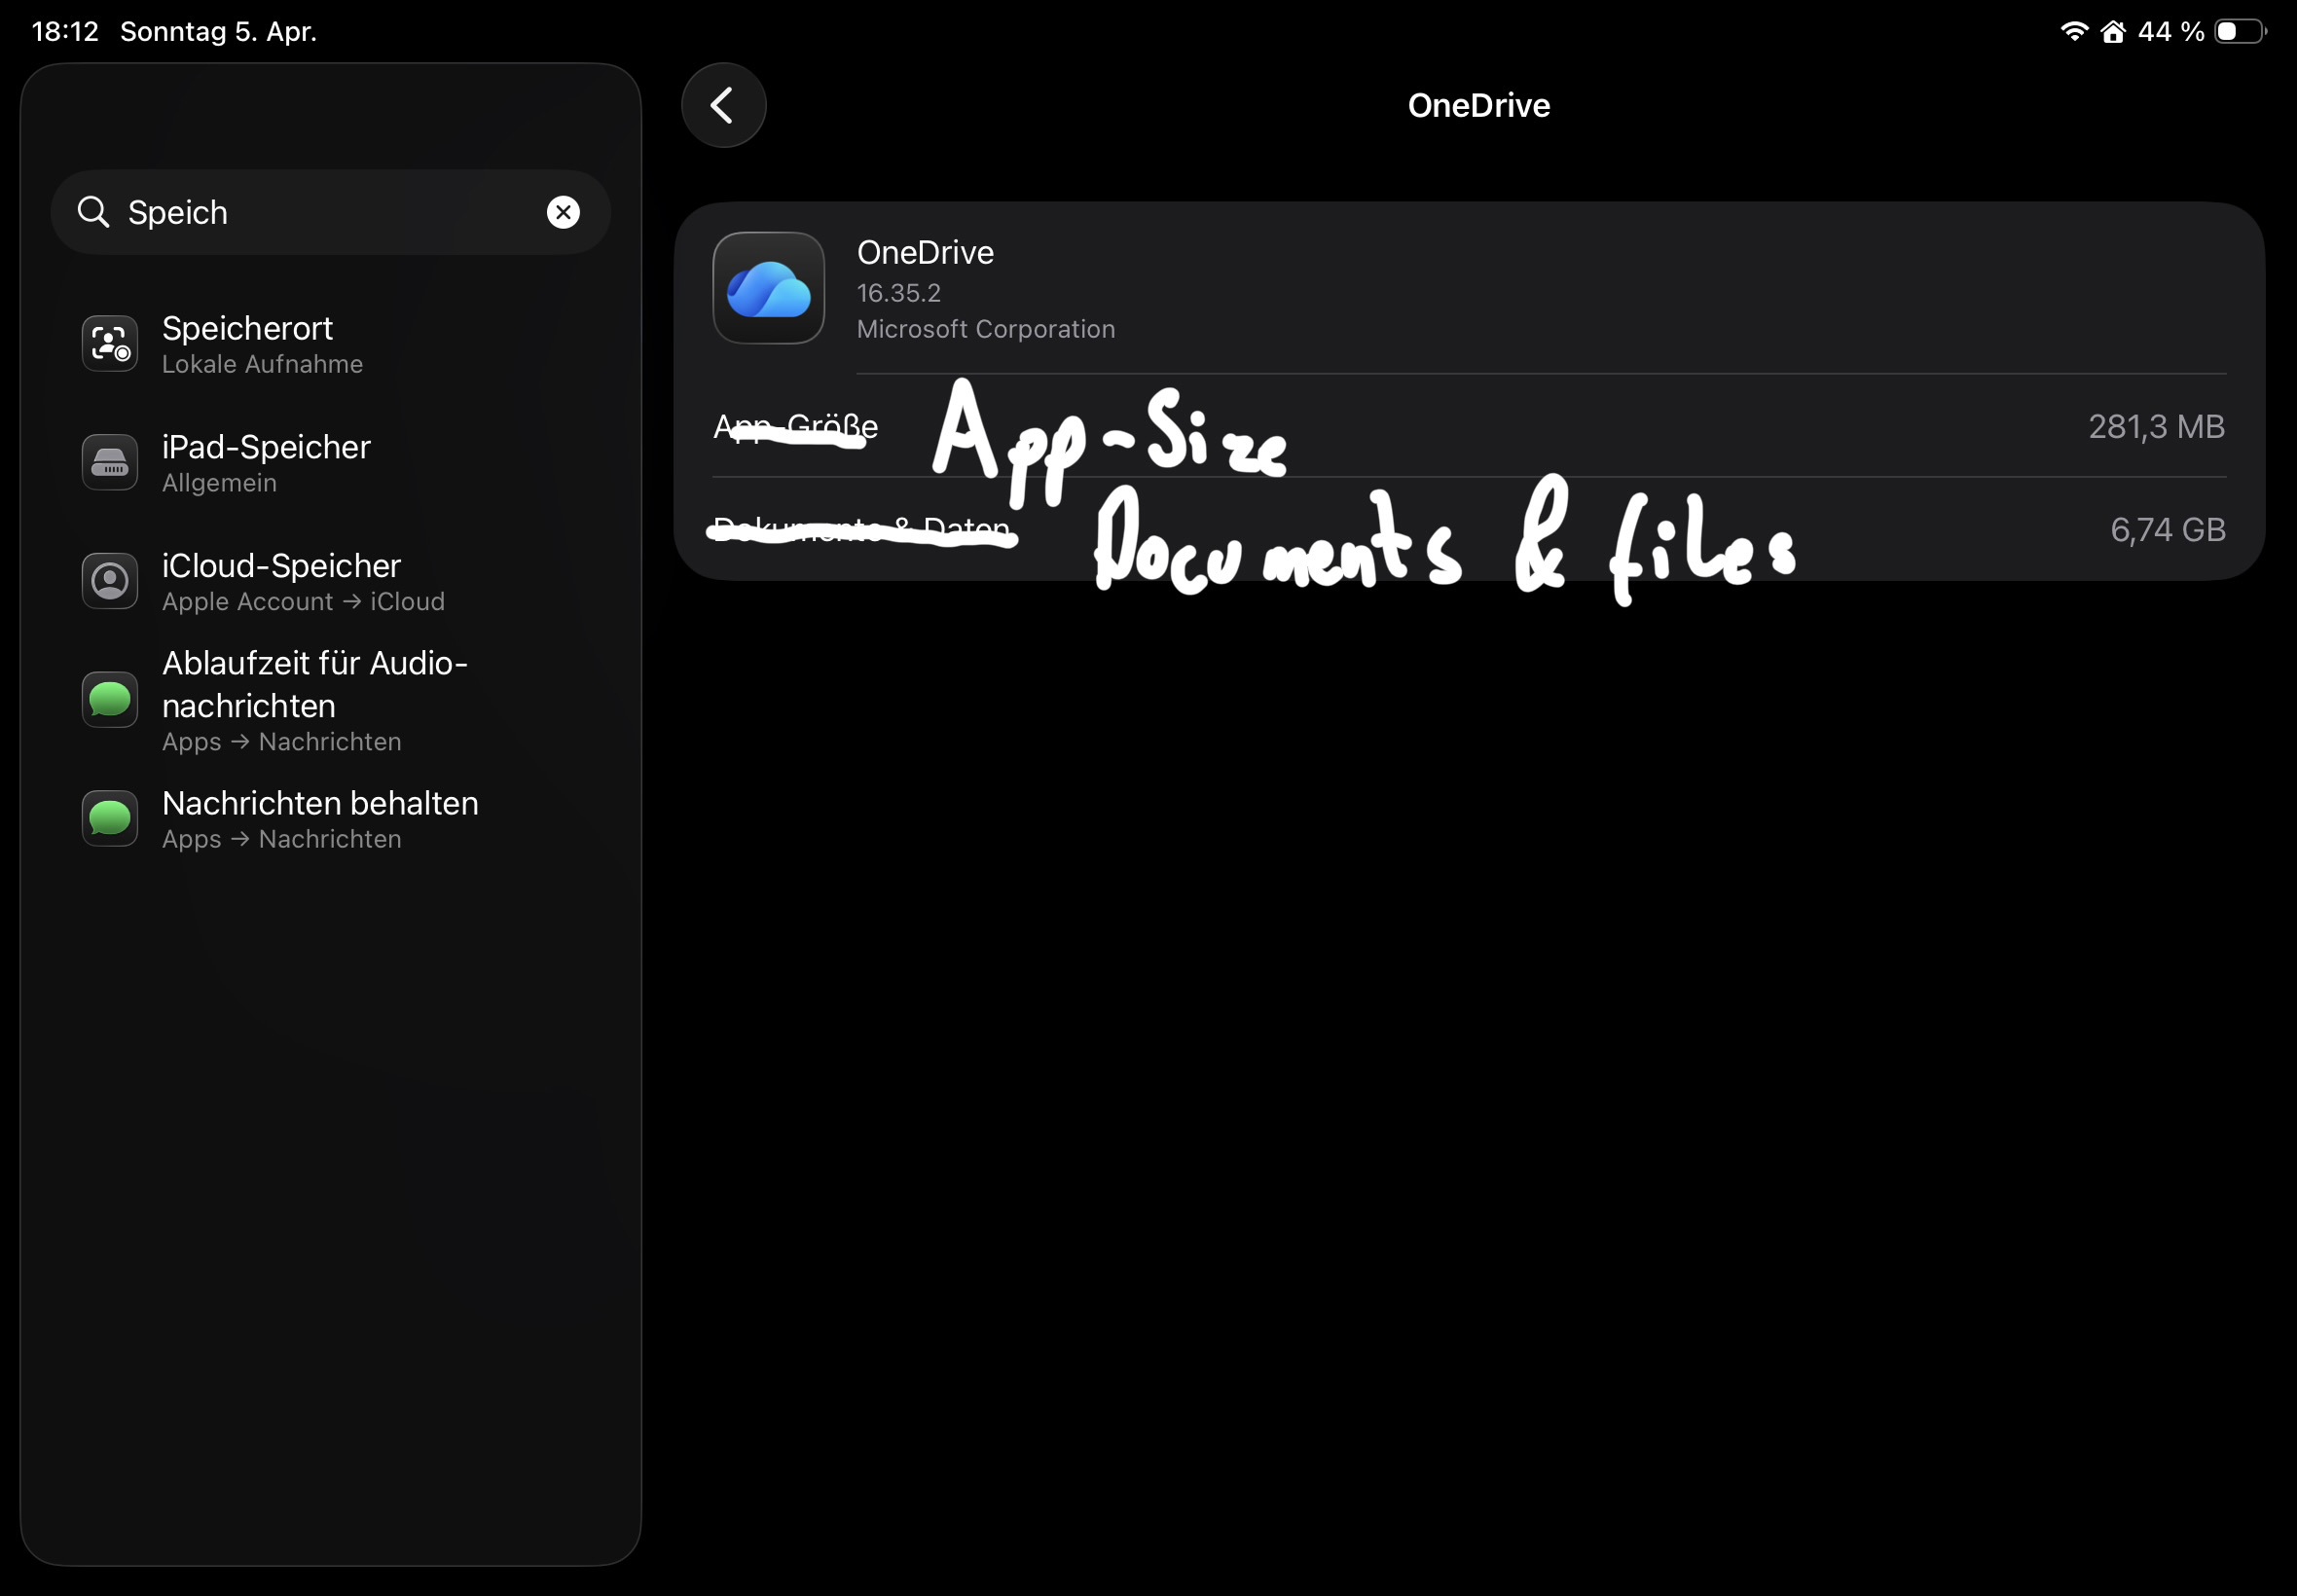Click the 18:12 clock in status bar
2297x1596 pixels.
(65, 31)
